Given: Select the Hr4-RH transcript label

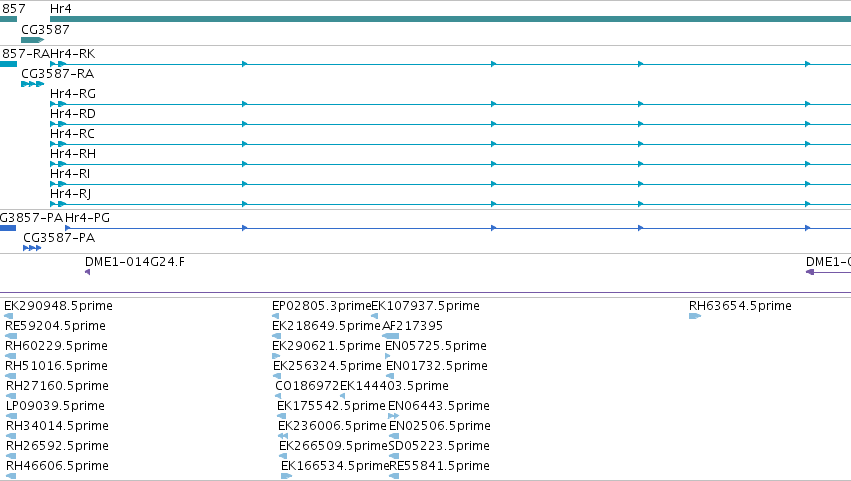Looking at the screenshot, I should (73, 154).
